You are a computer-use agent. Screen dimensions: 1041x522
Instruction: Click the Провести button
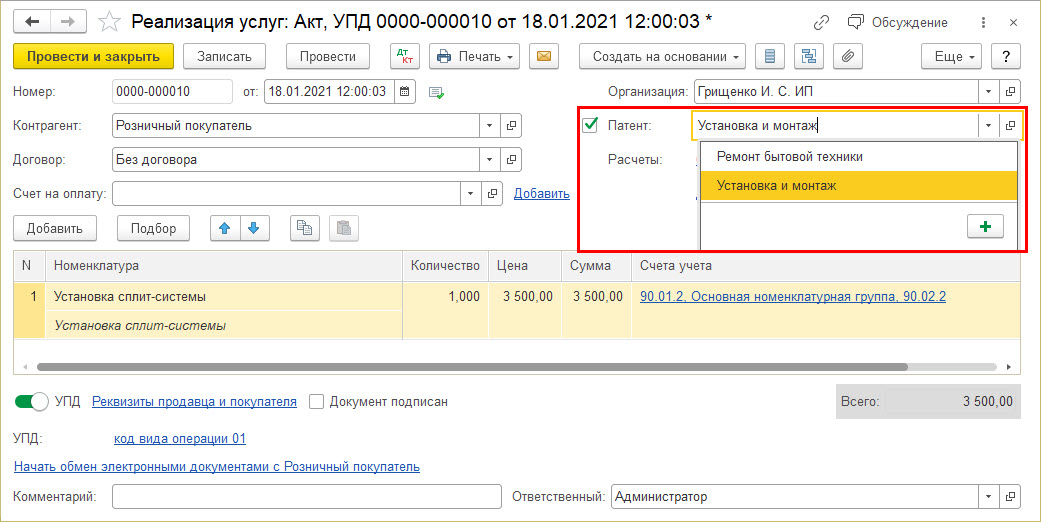pos(328,56)
